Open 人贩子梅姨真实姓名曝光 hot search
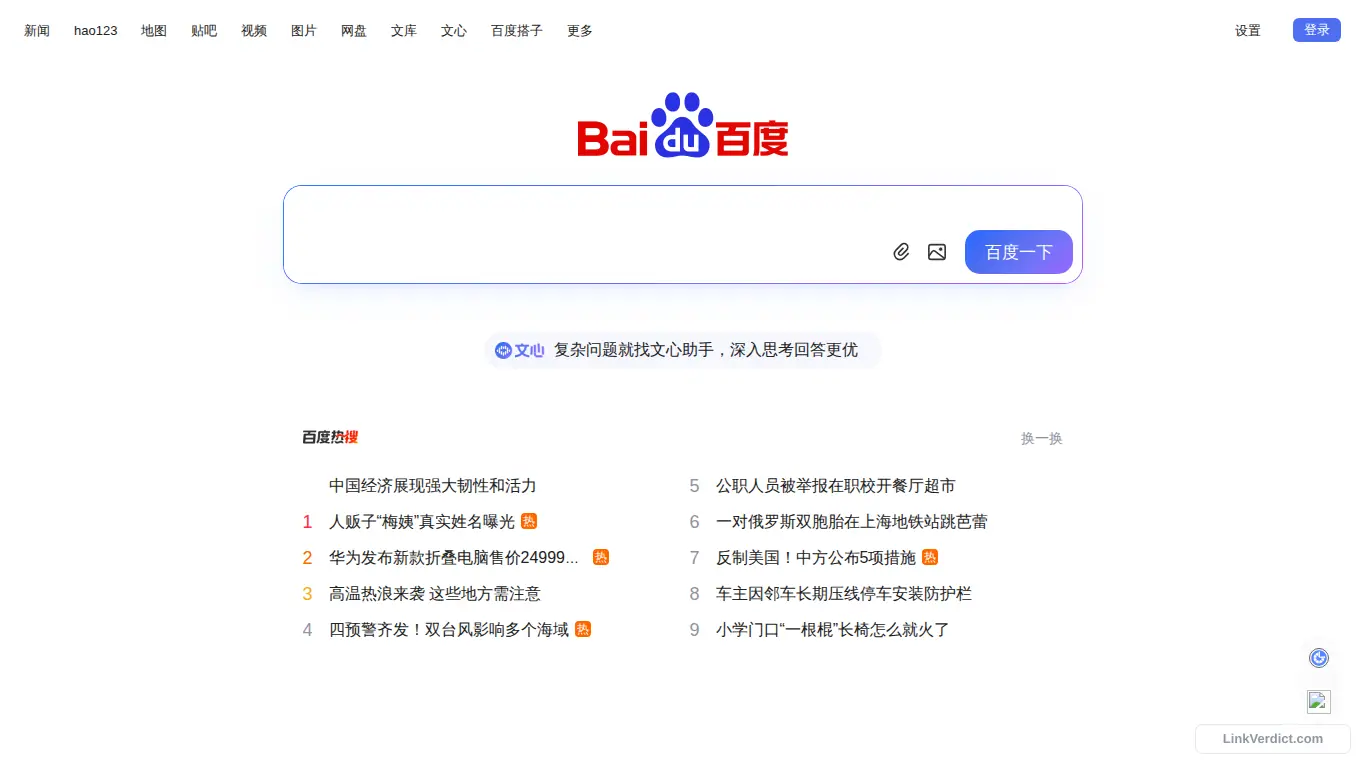Image resolution: width=1365 pixels, height=768 pixels. (422, 522)
